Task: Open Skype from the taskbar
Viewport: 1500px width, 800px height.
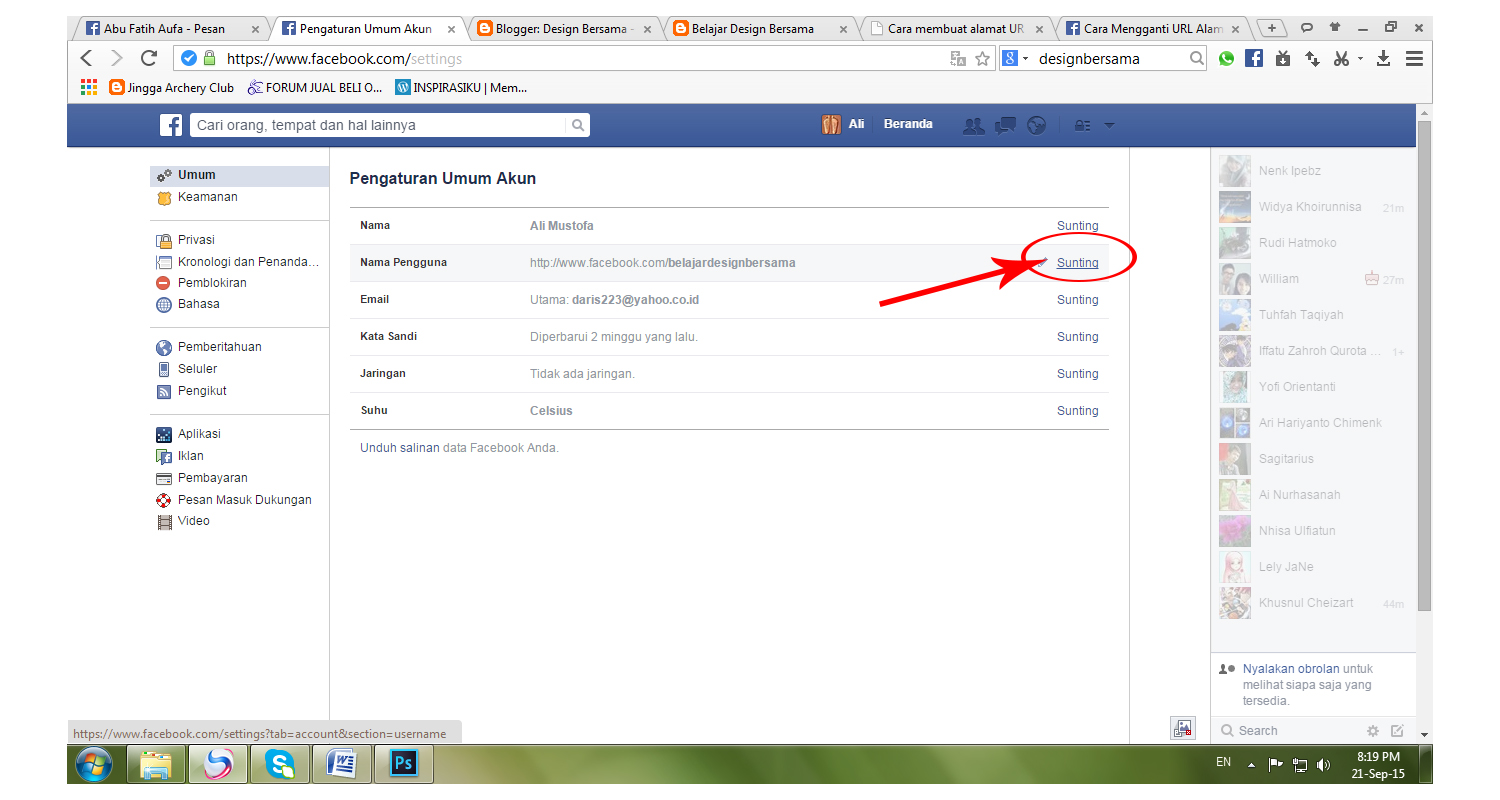Action: (x=279, y=763)
